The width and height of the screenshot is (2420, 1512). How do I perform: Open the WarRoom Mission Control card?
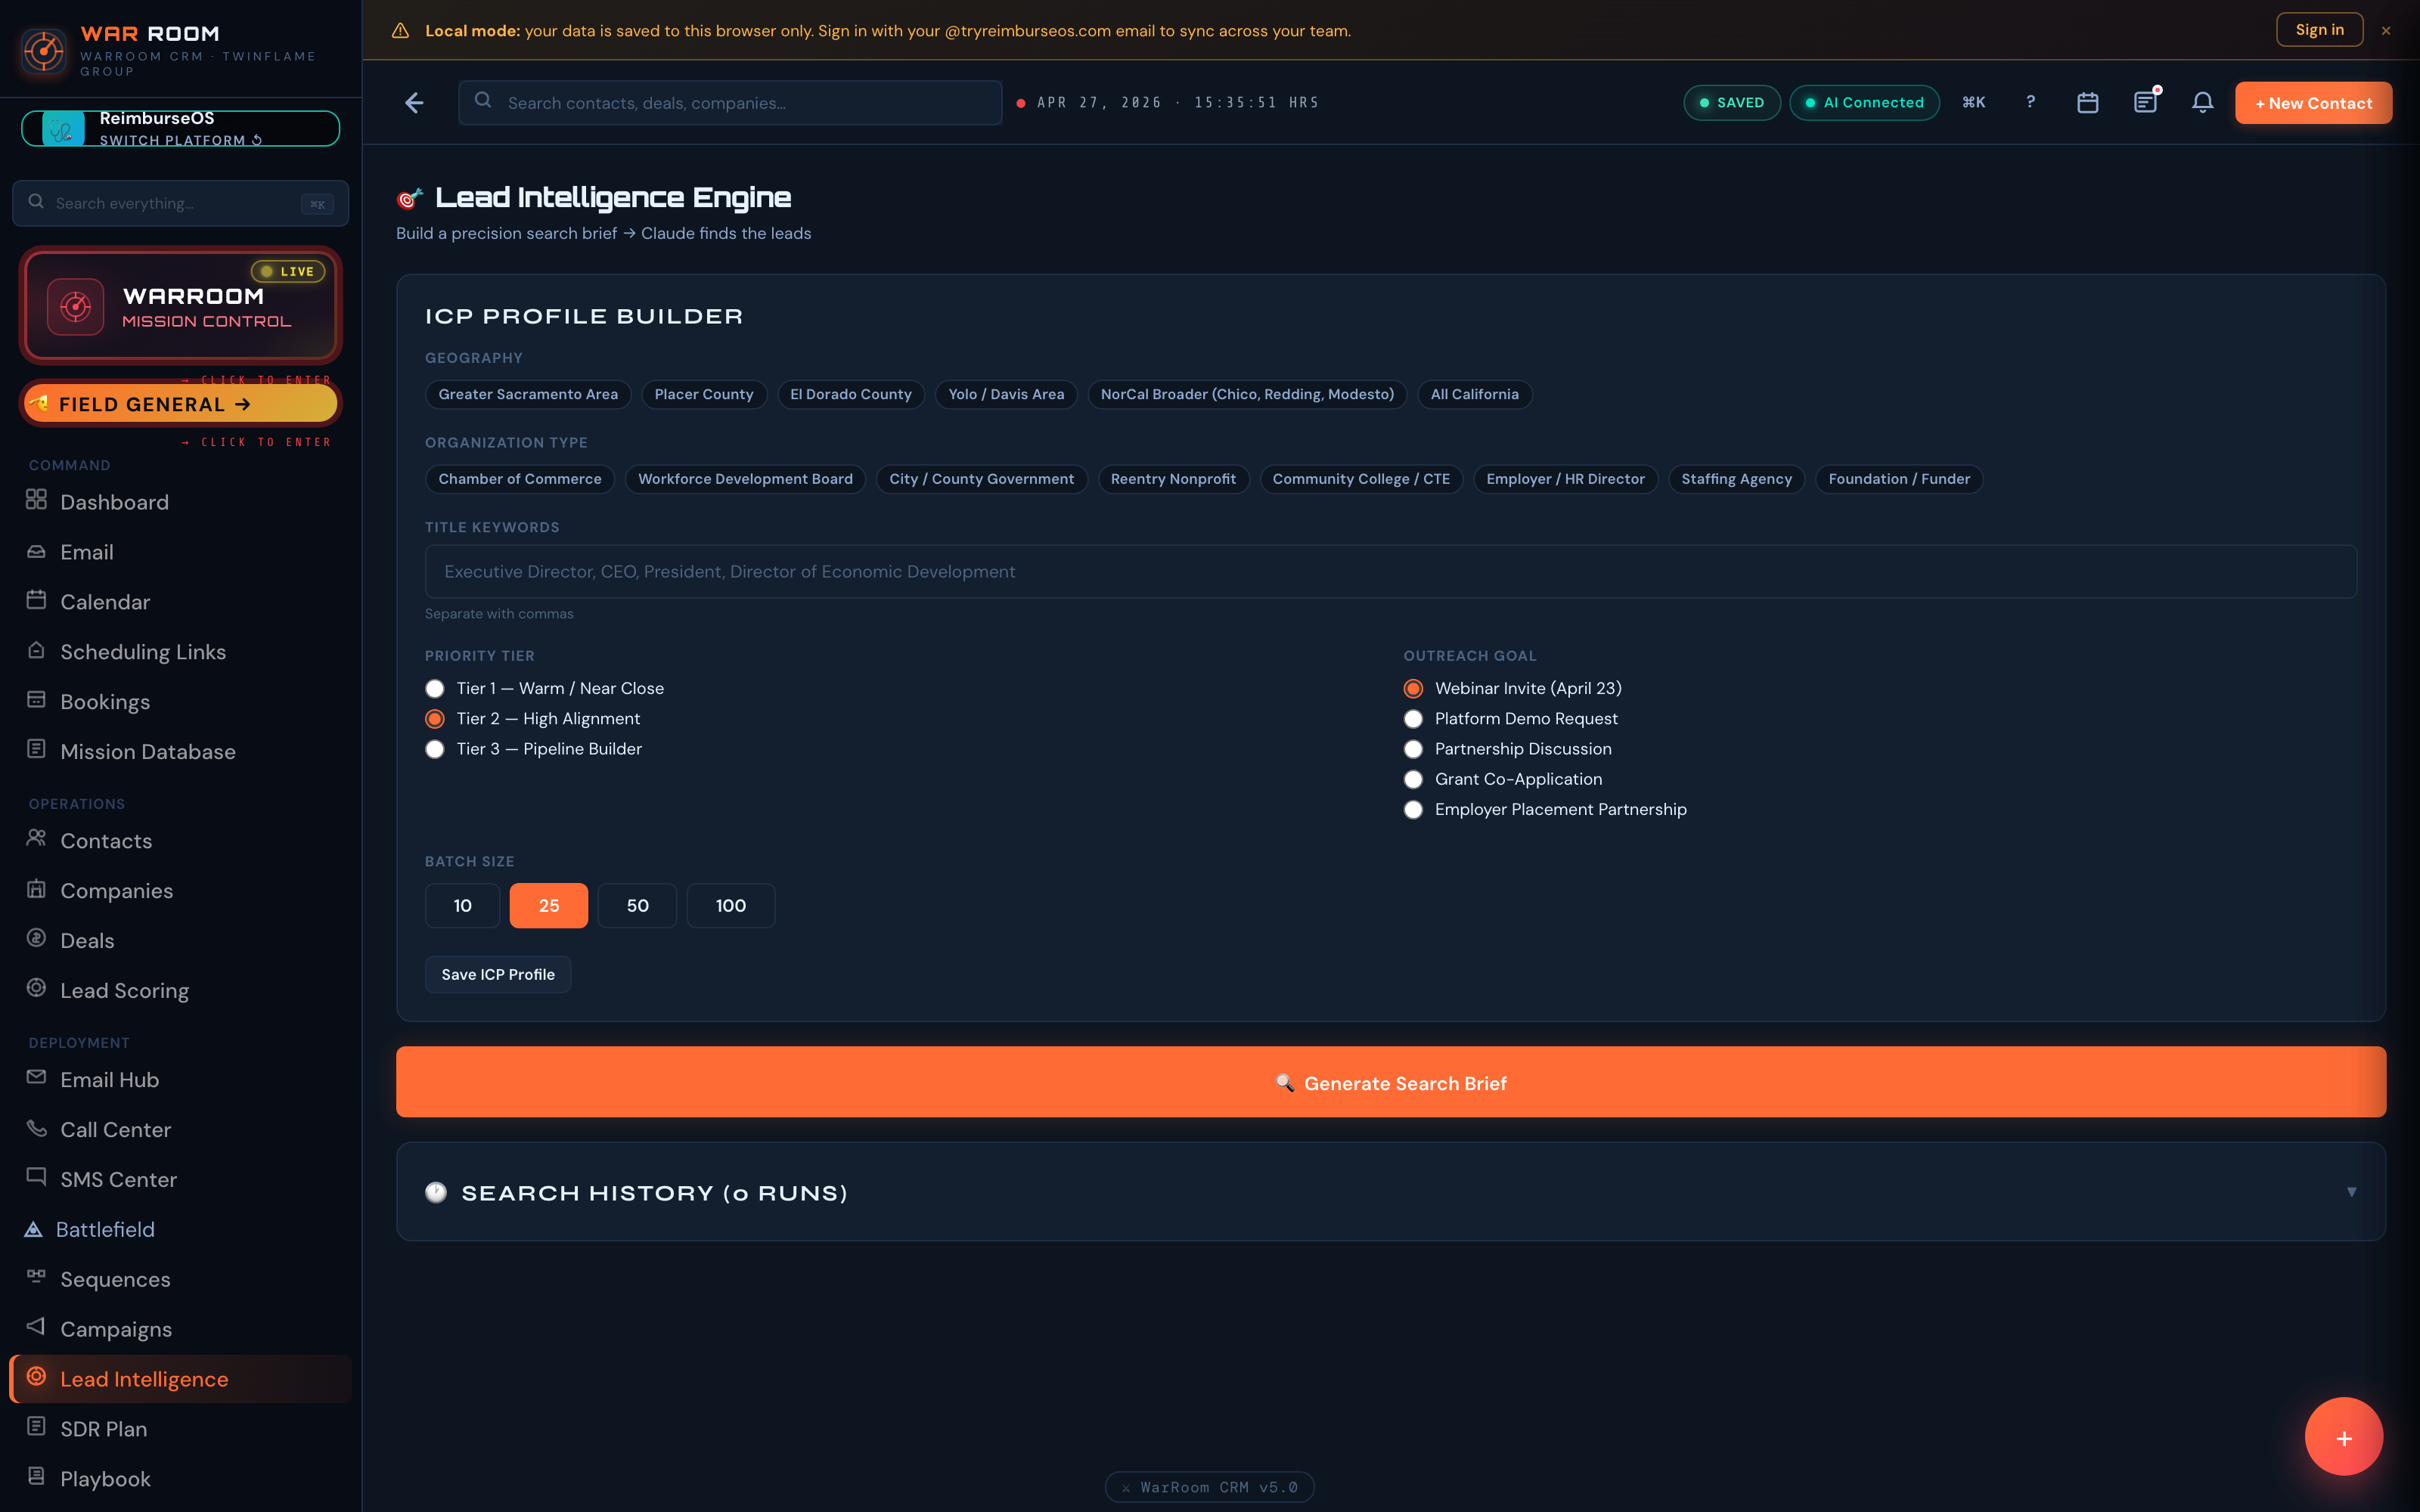coord(181,306)
